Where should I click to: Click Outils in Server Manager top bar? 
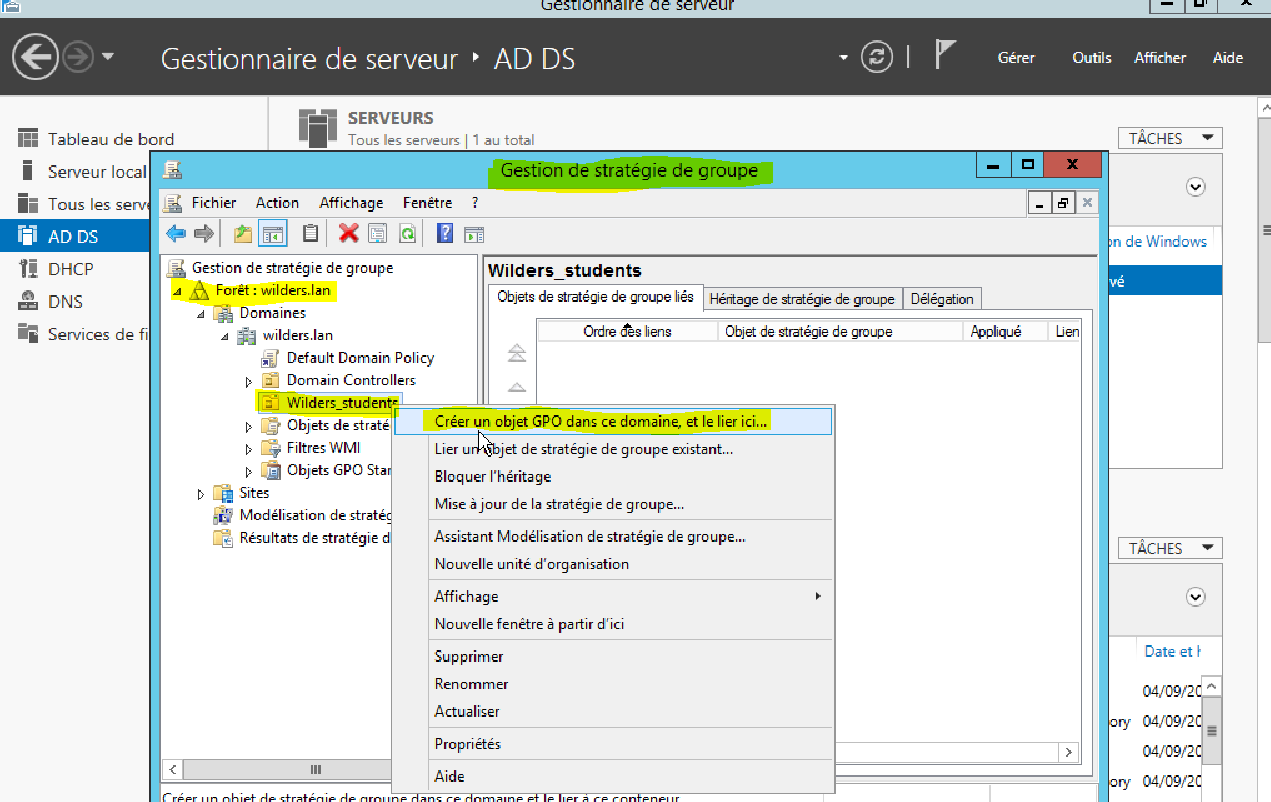[x=1091, y=57]
